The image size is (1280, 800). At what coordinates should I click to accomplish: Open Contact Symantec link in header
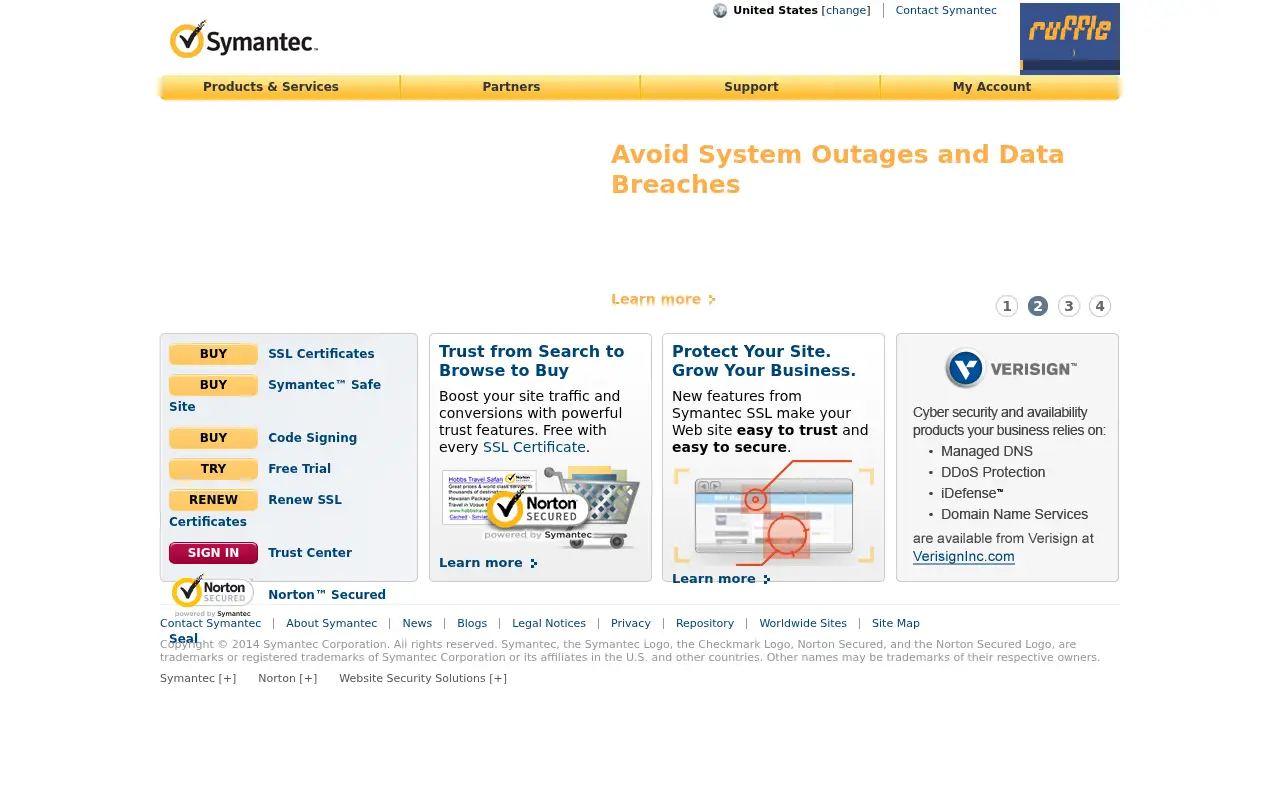coord(946,11)
